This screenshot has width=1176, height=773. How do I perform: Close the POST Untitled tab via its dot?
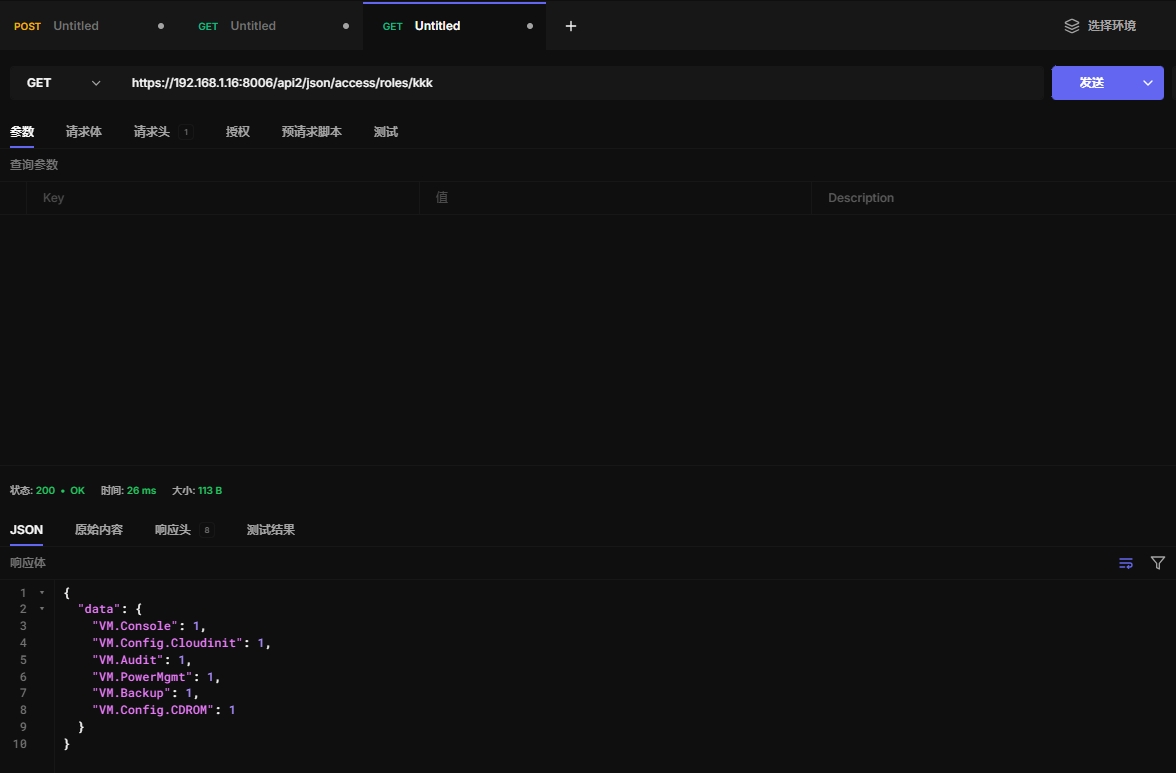[x=161, y=26]
